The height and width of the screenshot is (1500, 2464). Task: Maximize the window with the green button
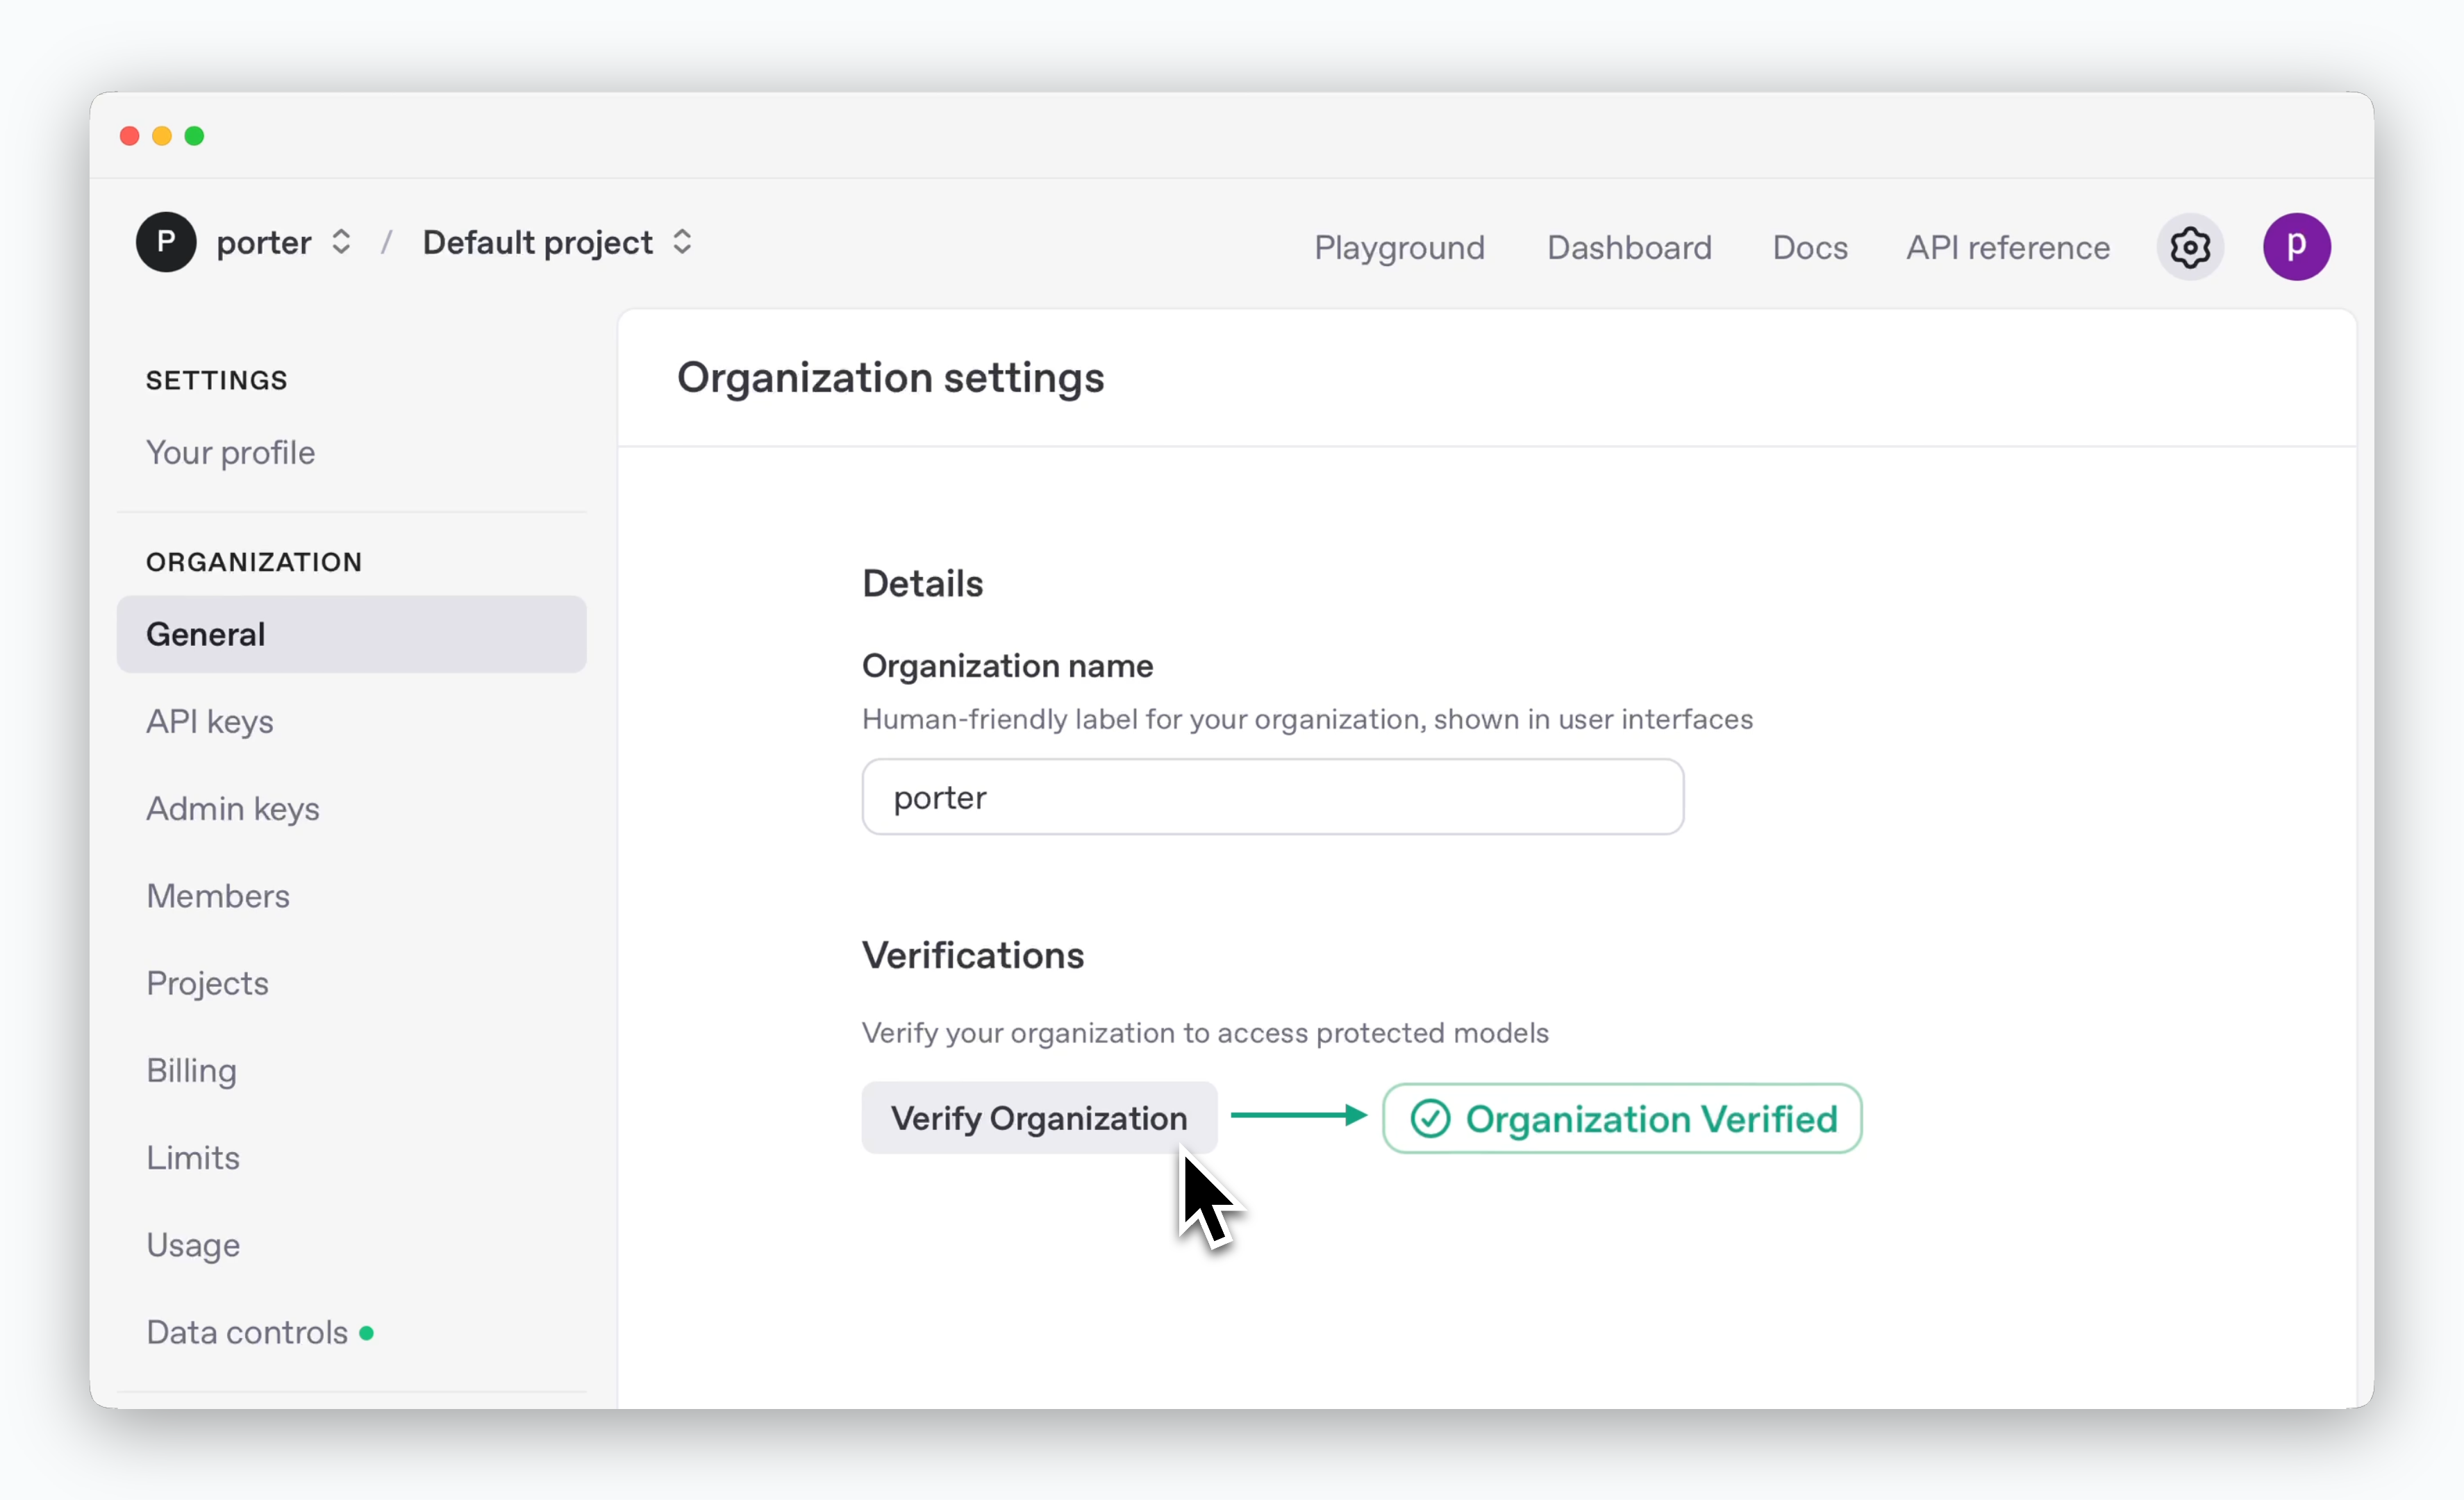tap(195, 136)
